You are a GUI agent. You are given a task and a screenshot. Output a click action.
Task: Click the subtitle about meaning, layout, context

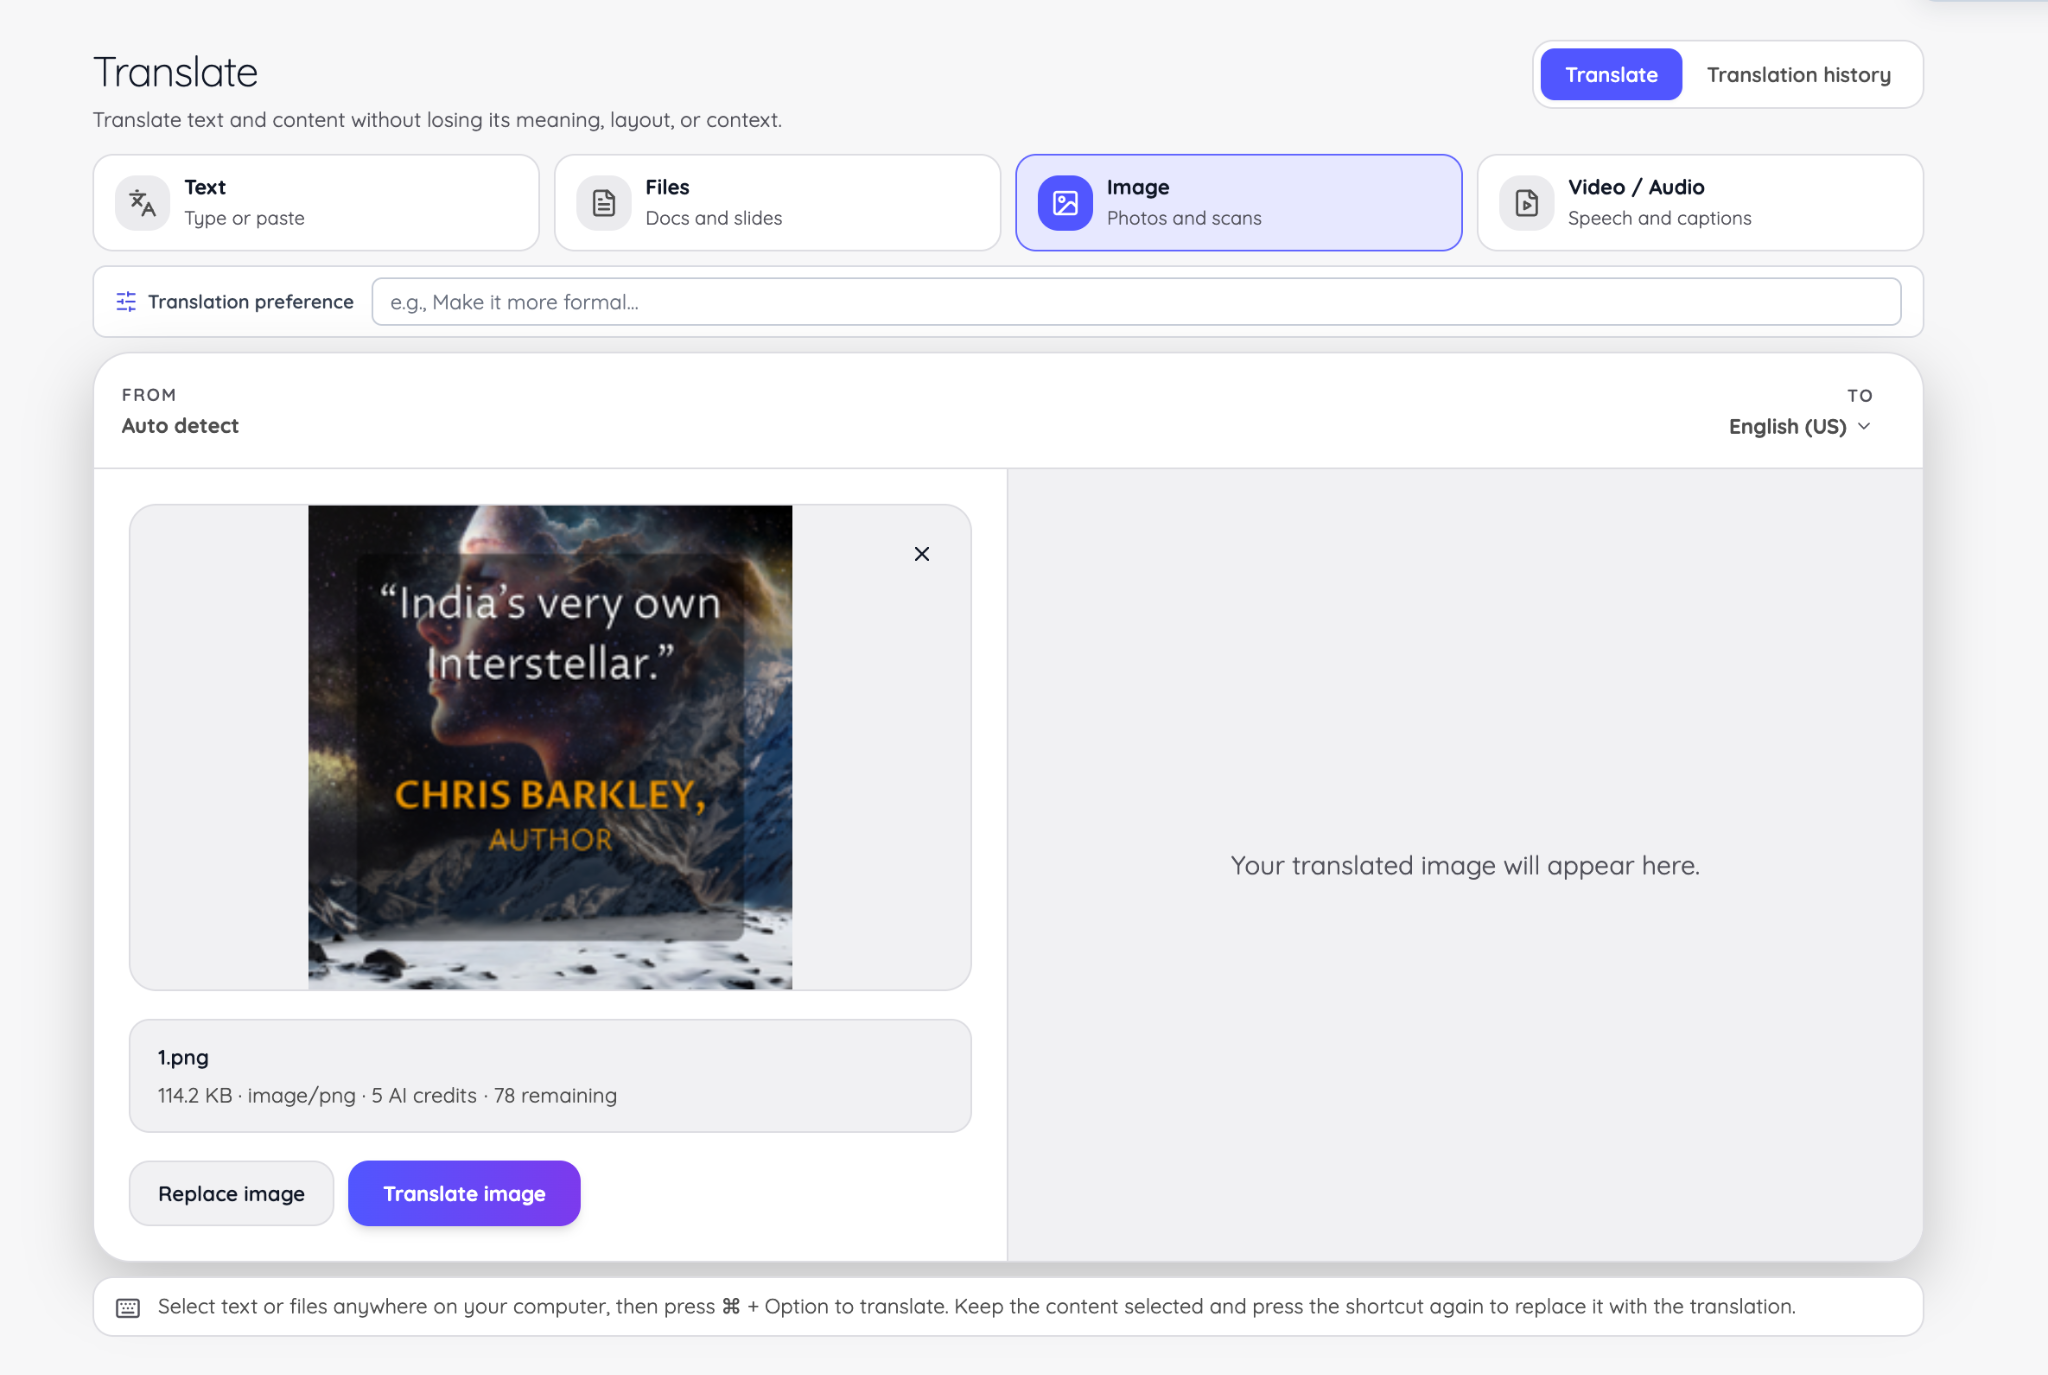coord(438,120)
